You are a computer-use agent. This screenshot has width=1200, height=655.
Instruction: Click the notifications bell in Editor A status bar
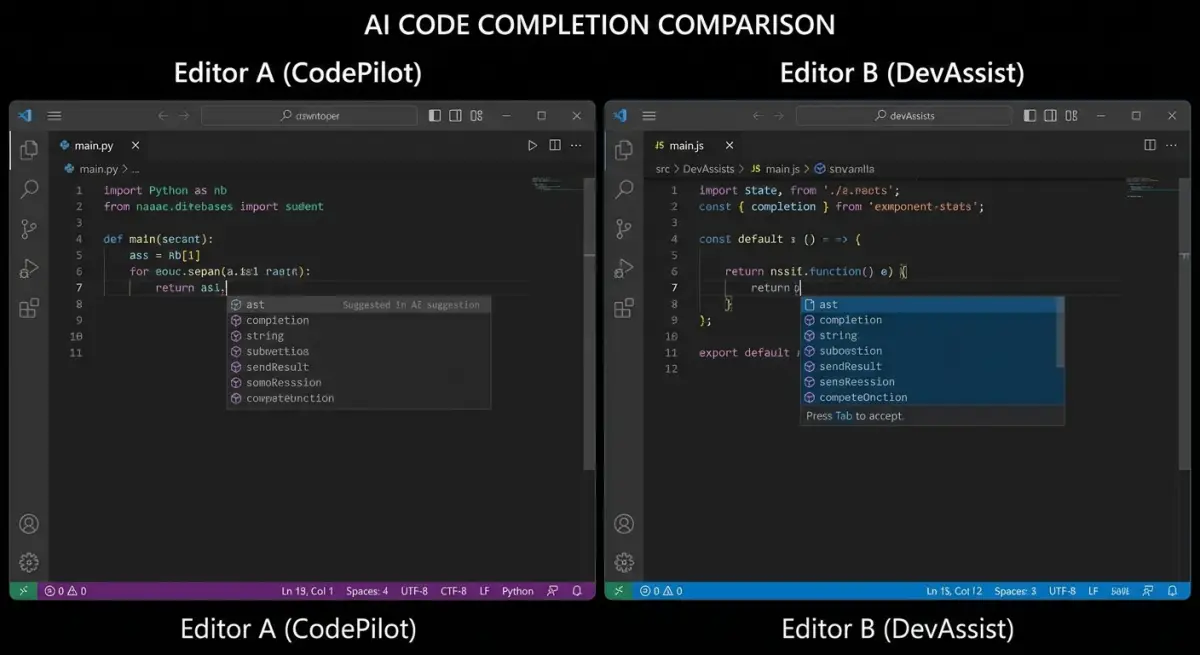577,591
